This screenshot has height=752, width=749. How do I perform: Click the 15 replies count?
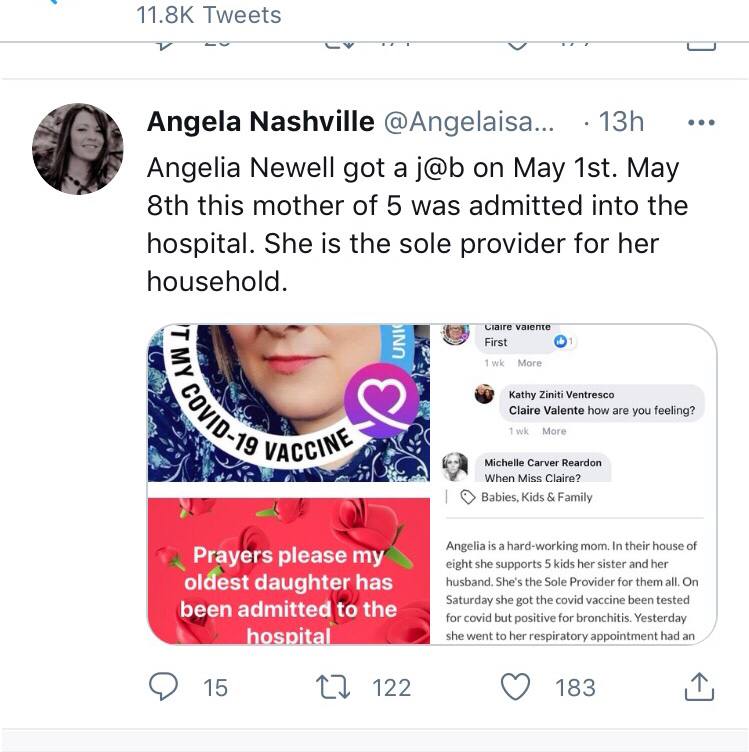pos(215,688)
